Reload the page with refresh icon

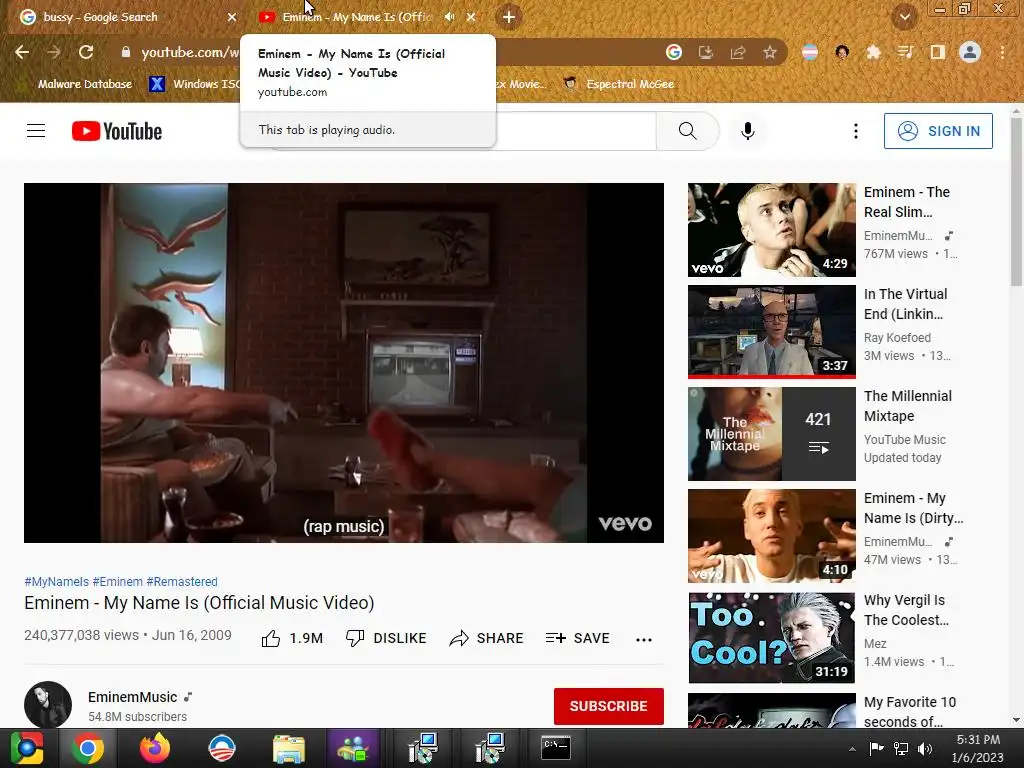86,52
